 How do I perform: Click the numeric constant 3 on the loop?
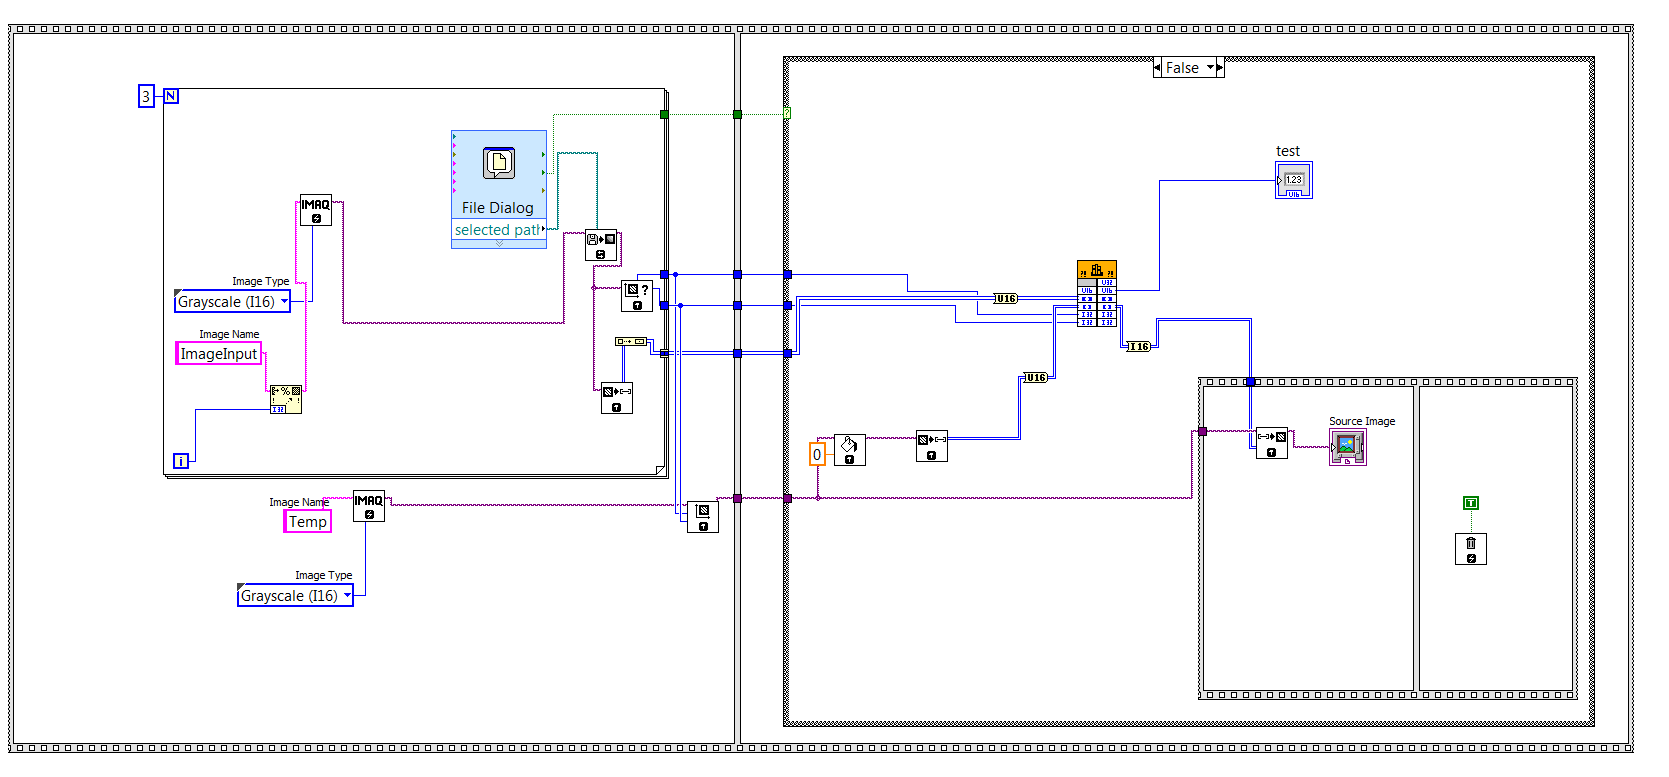(146, 96)
